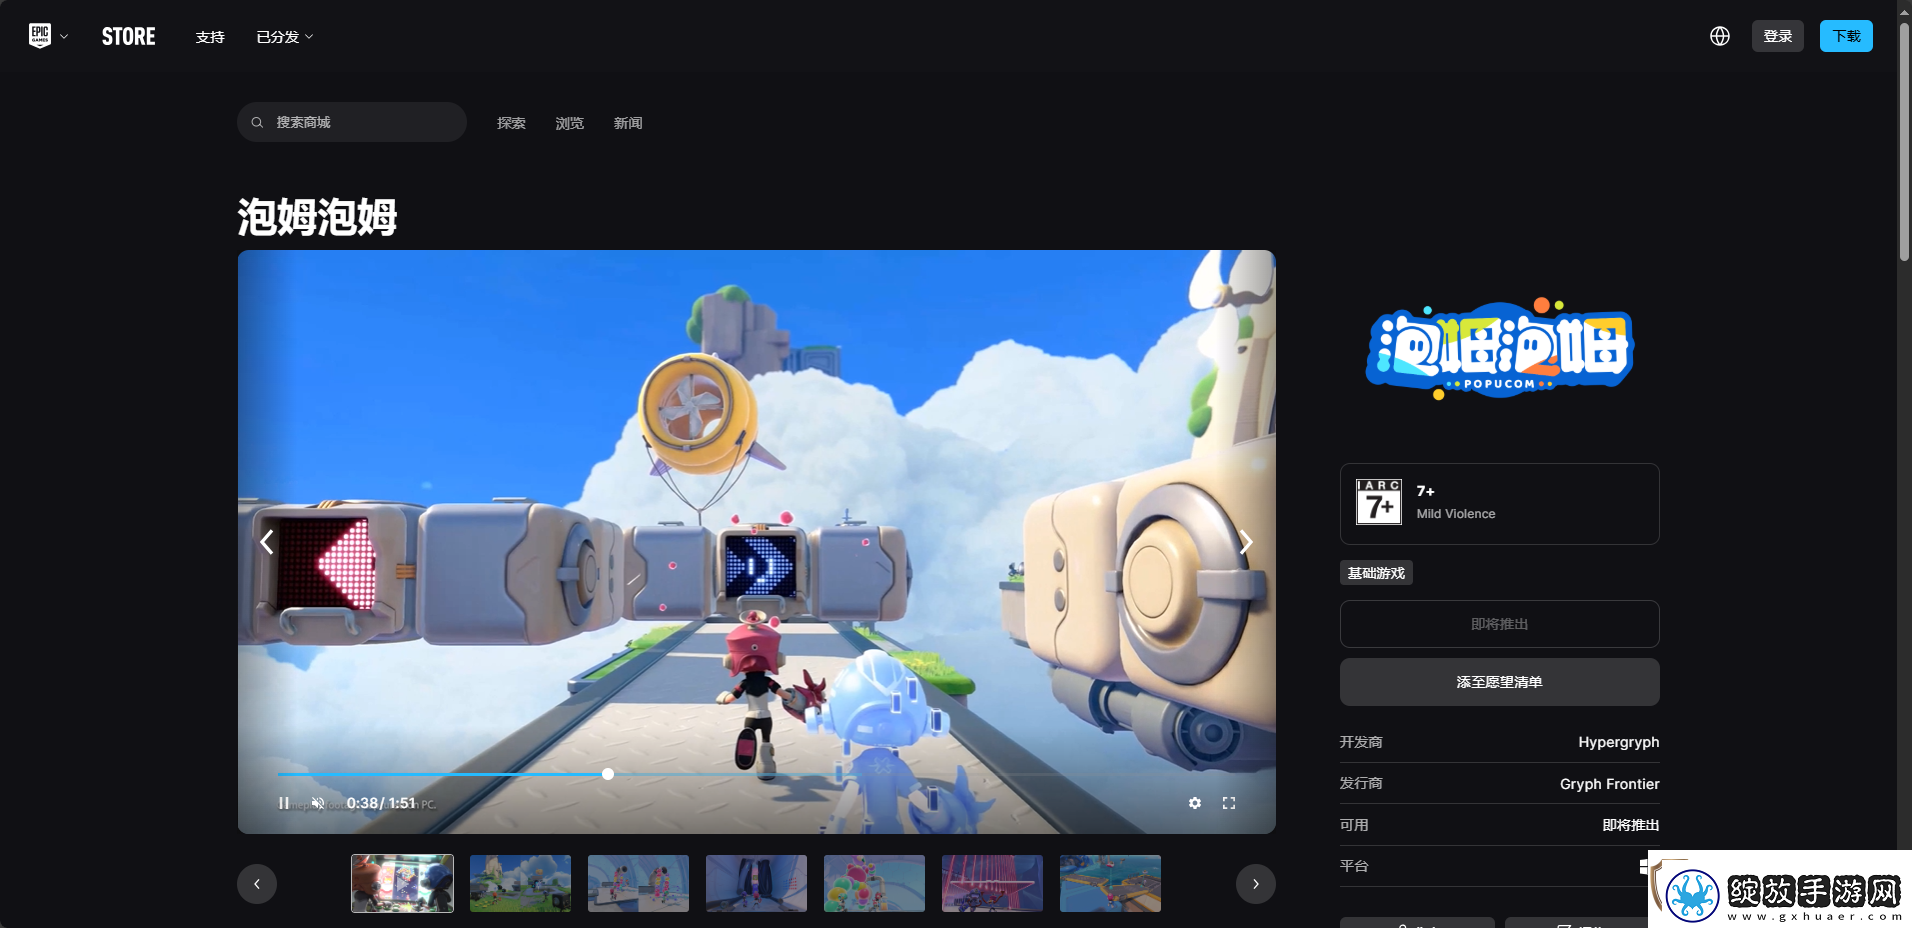
Task: Enter fullscreen video mode
Action: (1229, 803)
